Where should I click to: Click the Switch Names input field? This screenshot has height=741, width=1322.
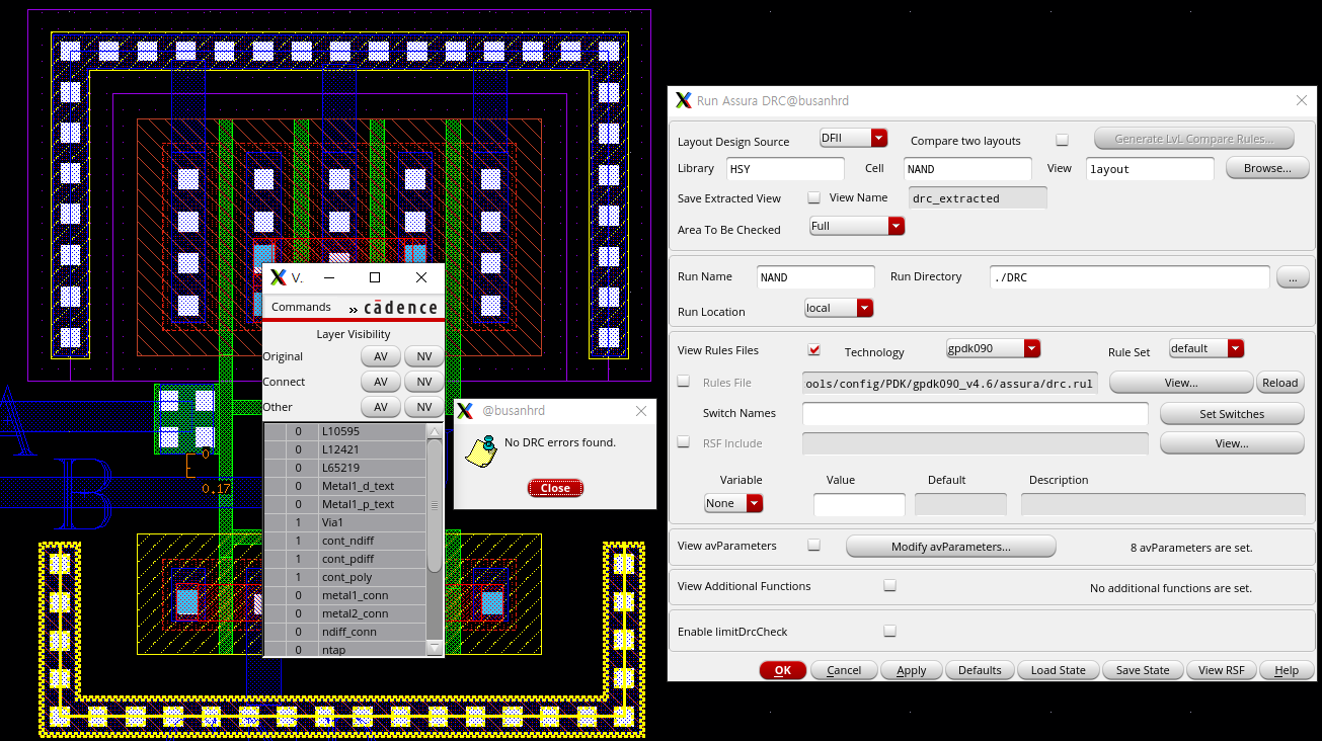[x=975, y=413]
